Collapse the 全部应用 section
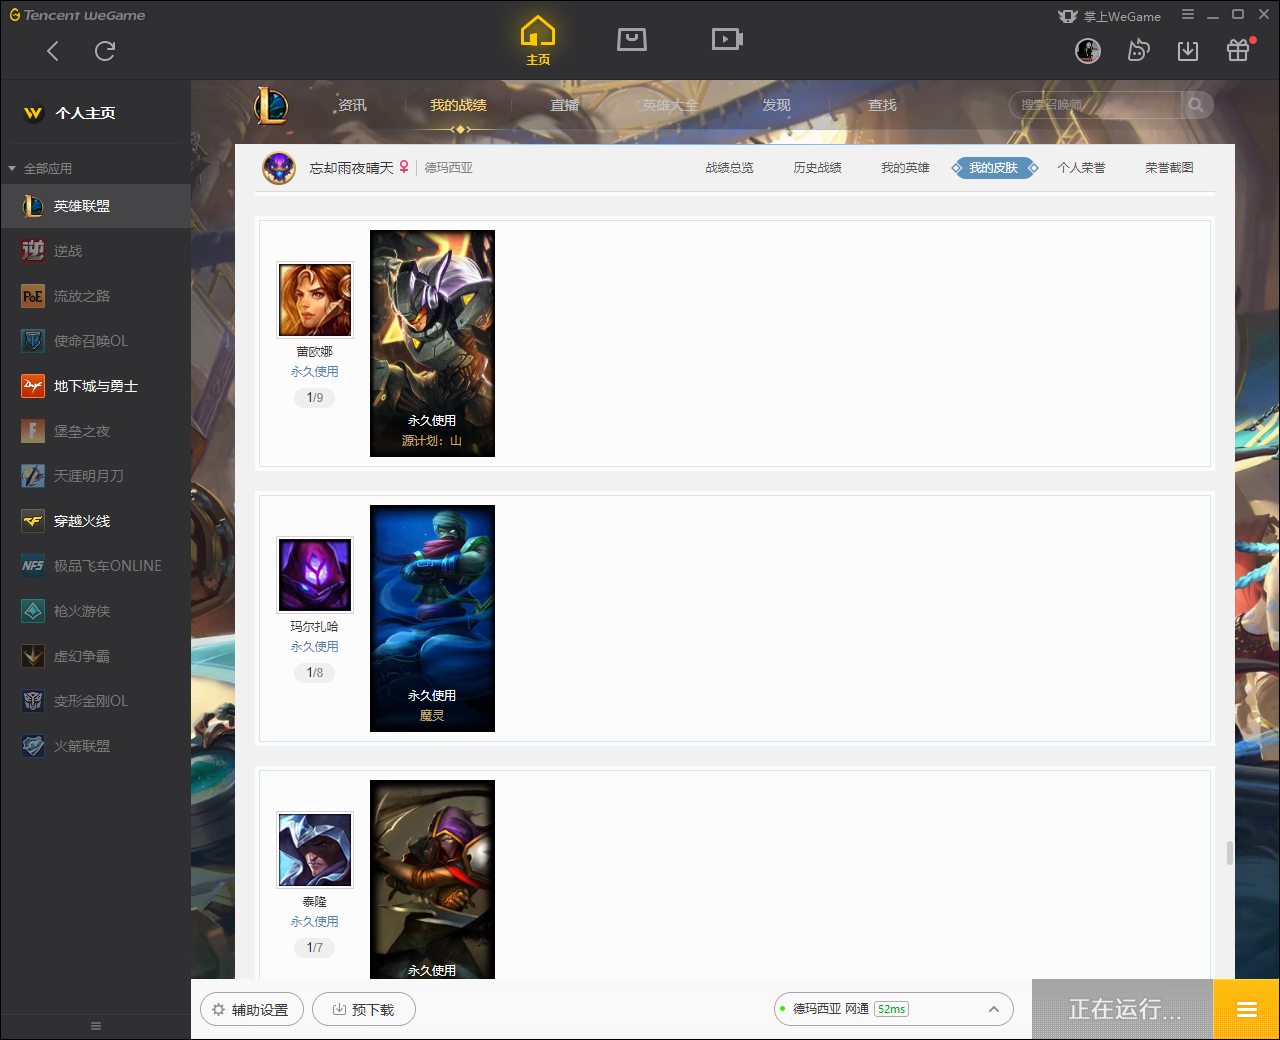 [41, 169]
